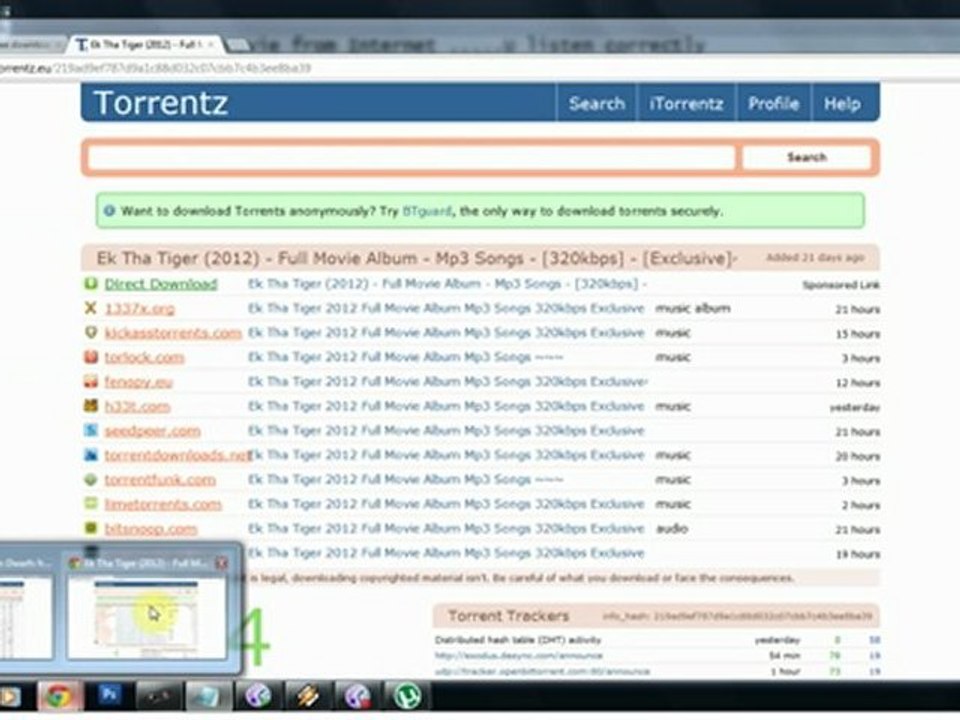Click 'yesterday' in the h33t.com row
This screenshot has height=720, width=960.
tap(855, 407)
